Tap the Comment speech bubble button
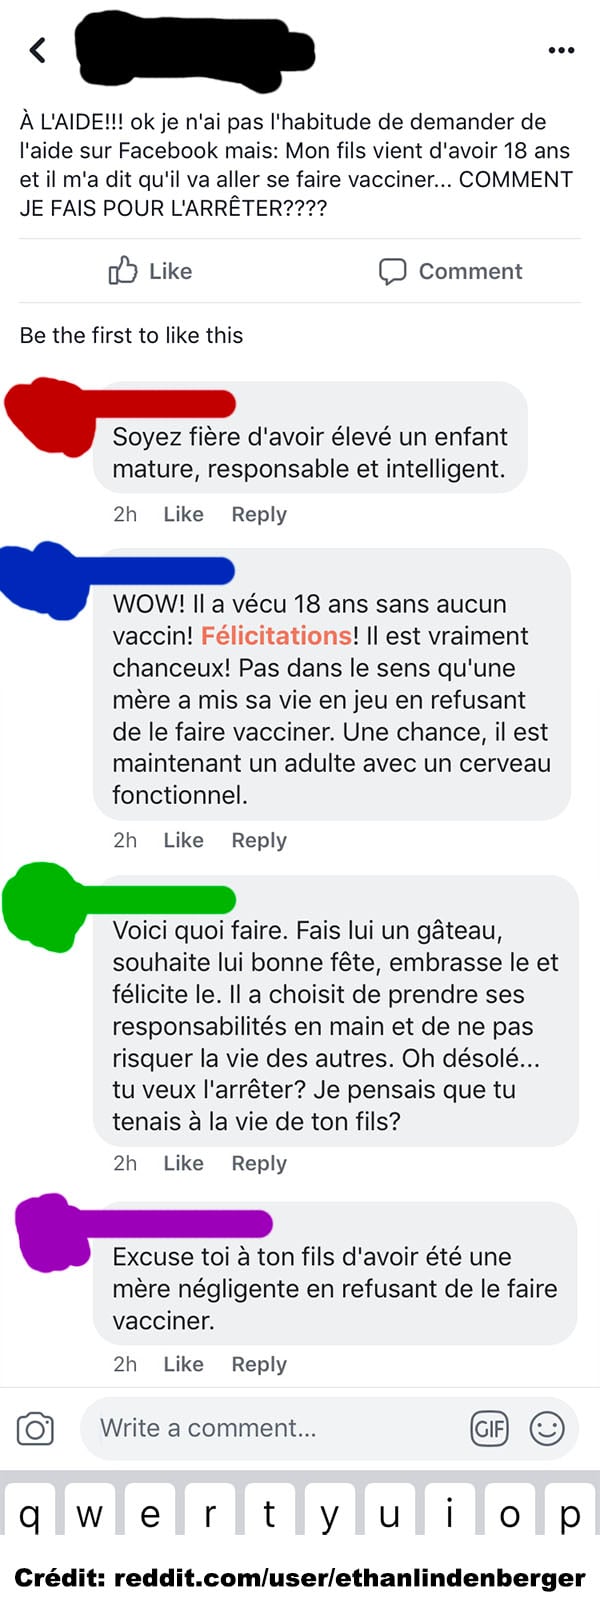This screenshot has width=600, height=1611. [450, 271]
